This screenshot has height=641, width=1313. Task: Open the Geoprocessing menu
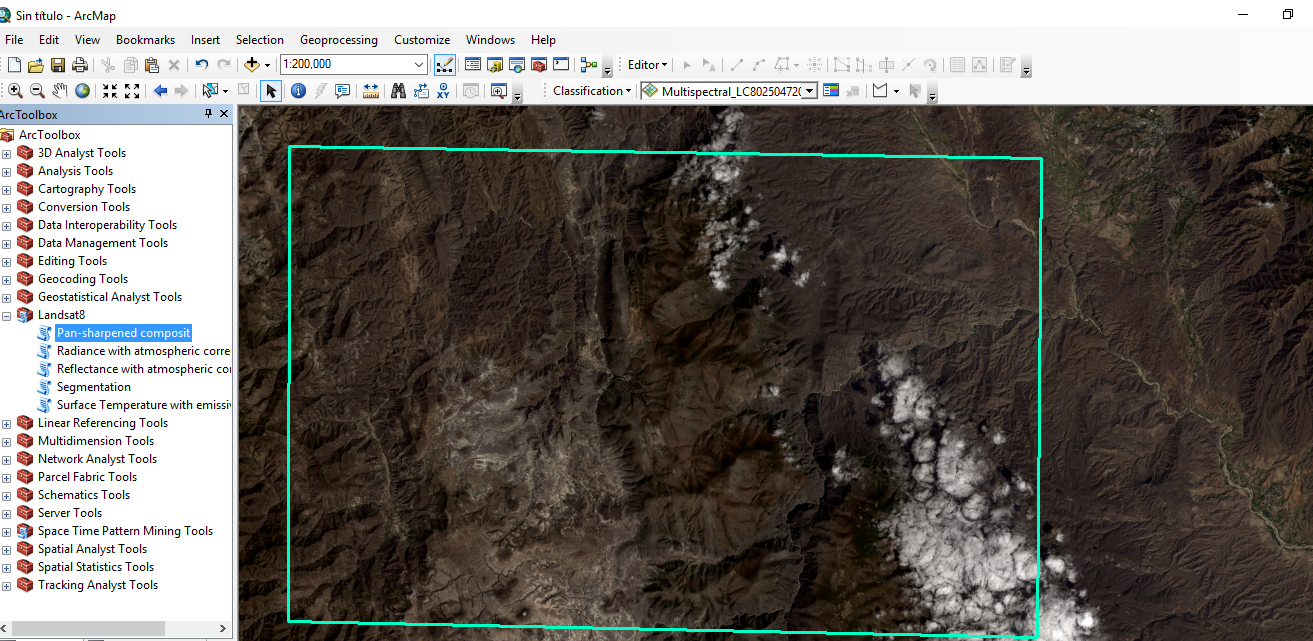point(339,40)
